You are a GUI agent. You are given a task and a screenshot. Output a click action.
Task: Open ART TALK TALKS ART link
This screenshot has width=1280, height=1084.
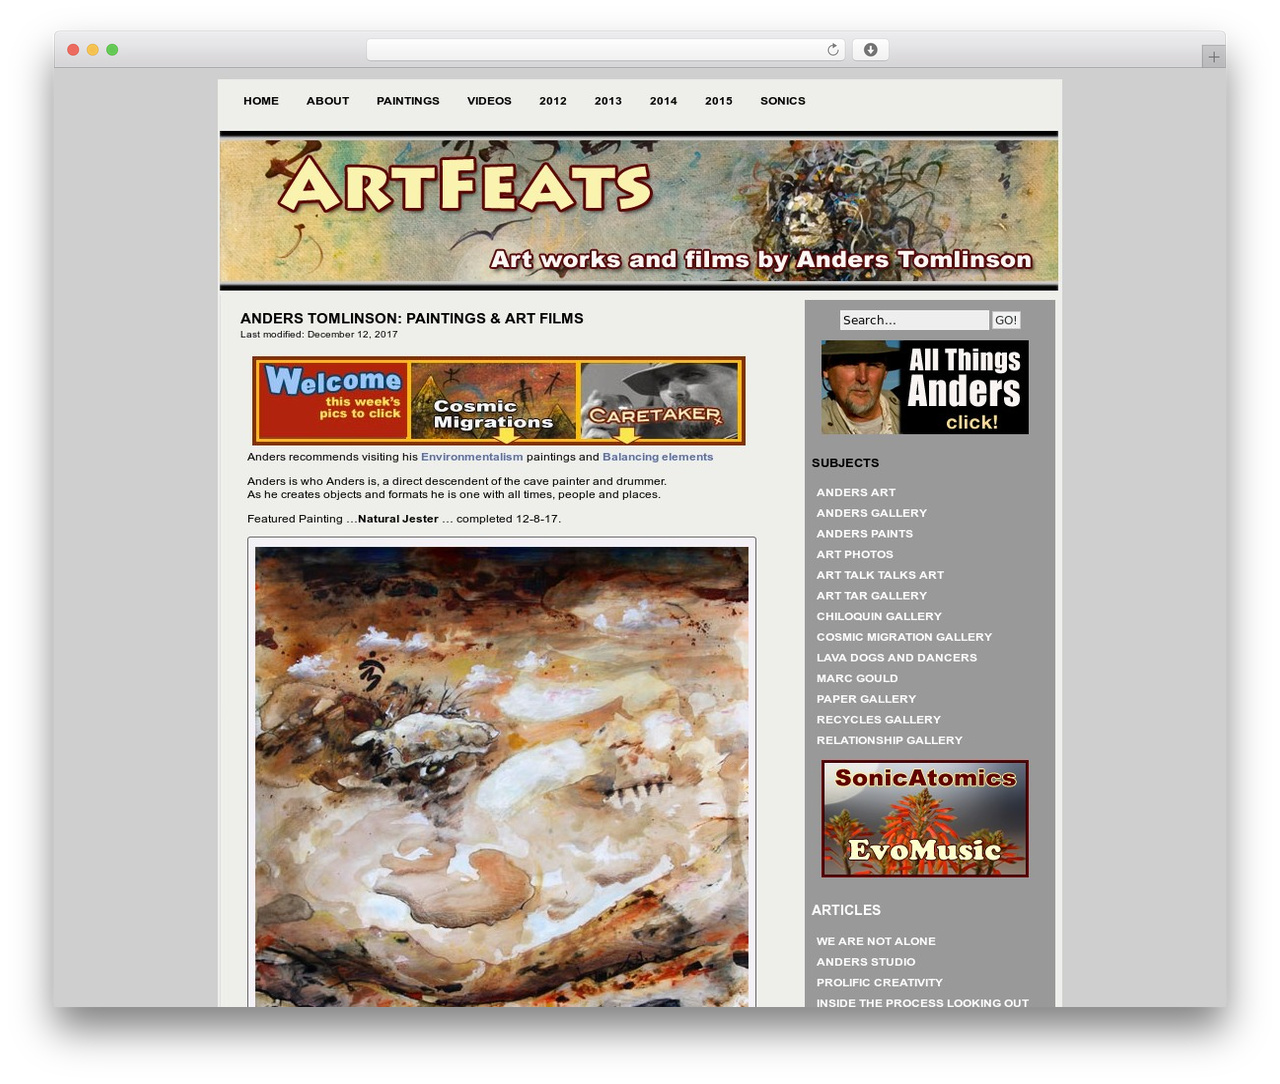880,575
